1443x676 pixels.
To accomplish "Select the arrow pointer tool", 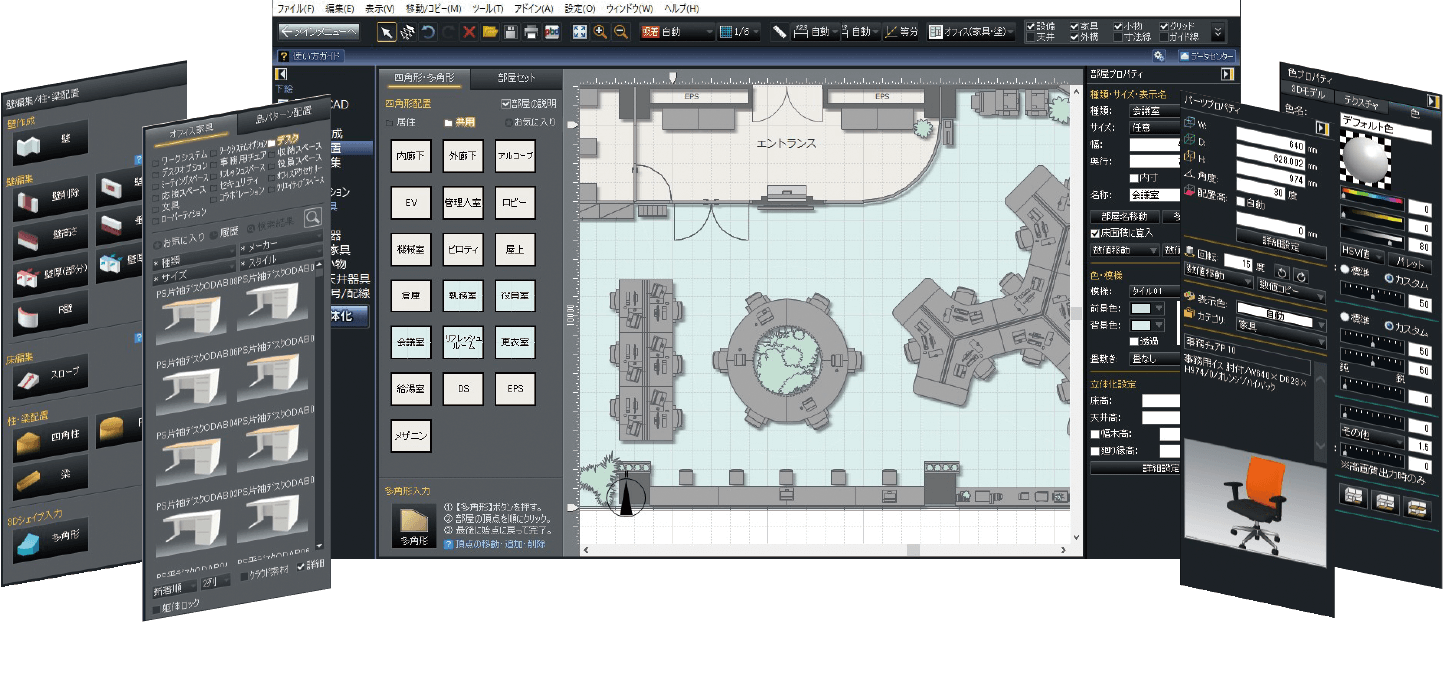I will pos(386,32).
